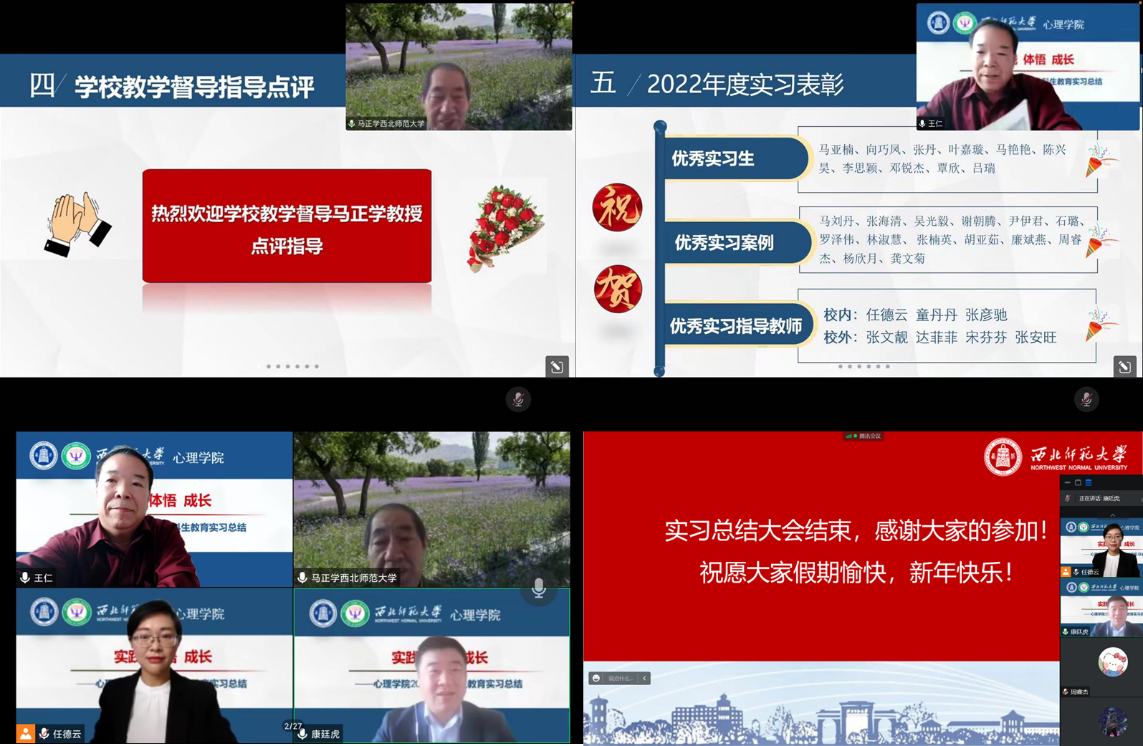Click the 正在讲话 speaker indicator in the sidebar

[x=1098, y=498]
